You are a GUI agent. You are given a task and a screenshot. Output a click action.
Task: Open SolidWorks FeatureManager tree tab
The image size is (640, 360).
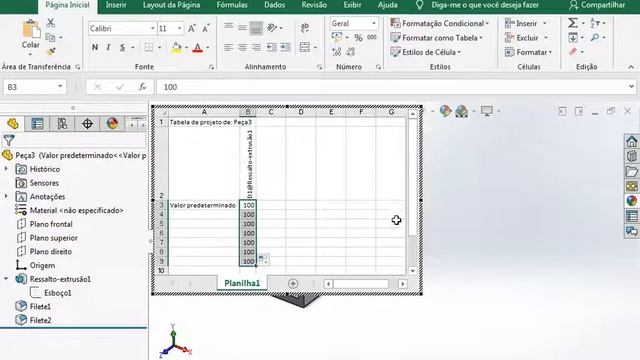pos(13,124)
